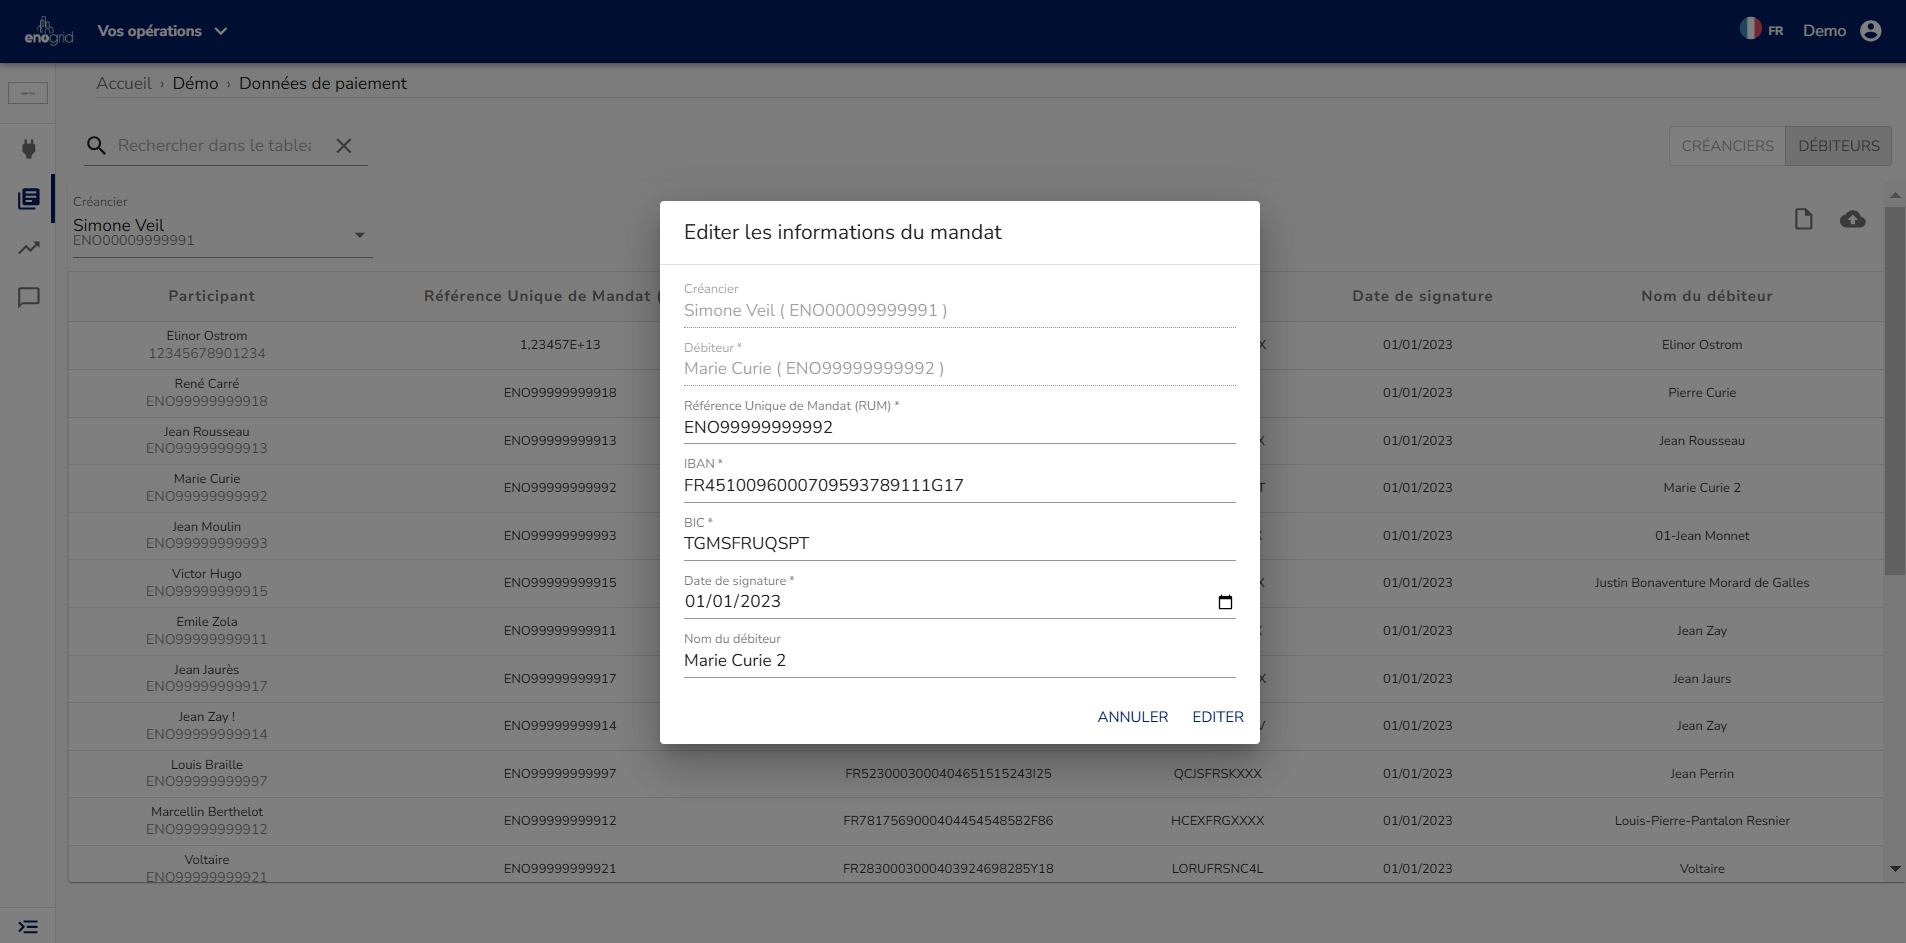Click ANNULER to cancel editing
The width and height of the screenshot is (1906, 943).
point(1132,717)
